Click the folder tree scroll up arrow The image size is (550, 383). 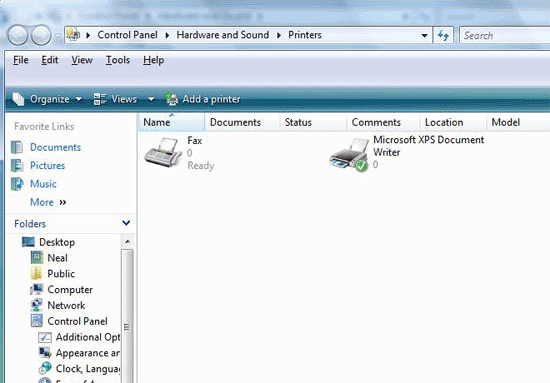point(127,242)
